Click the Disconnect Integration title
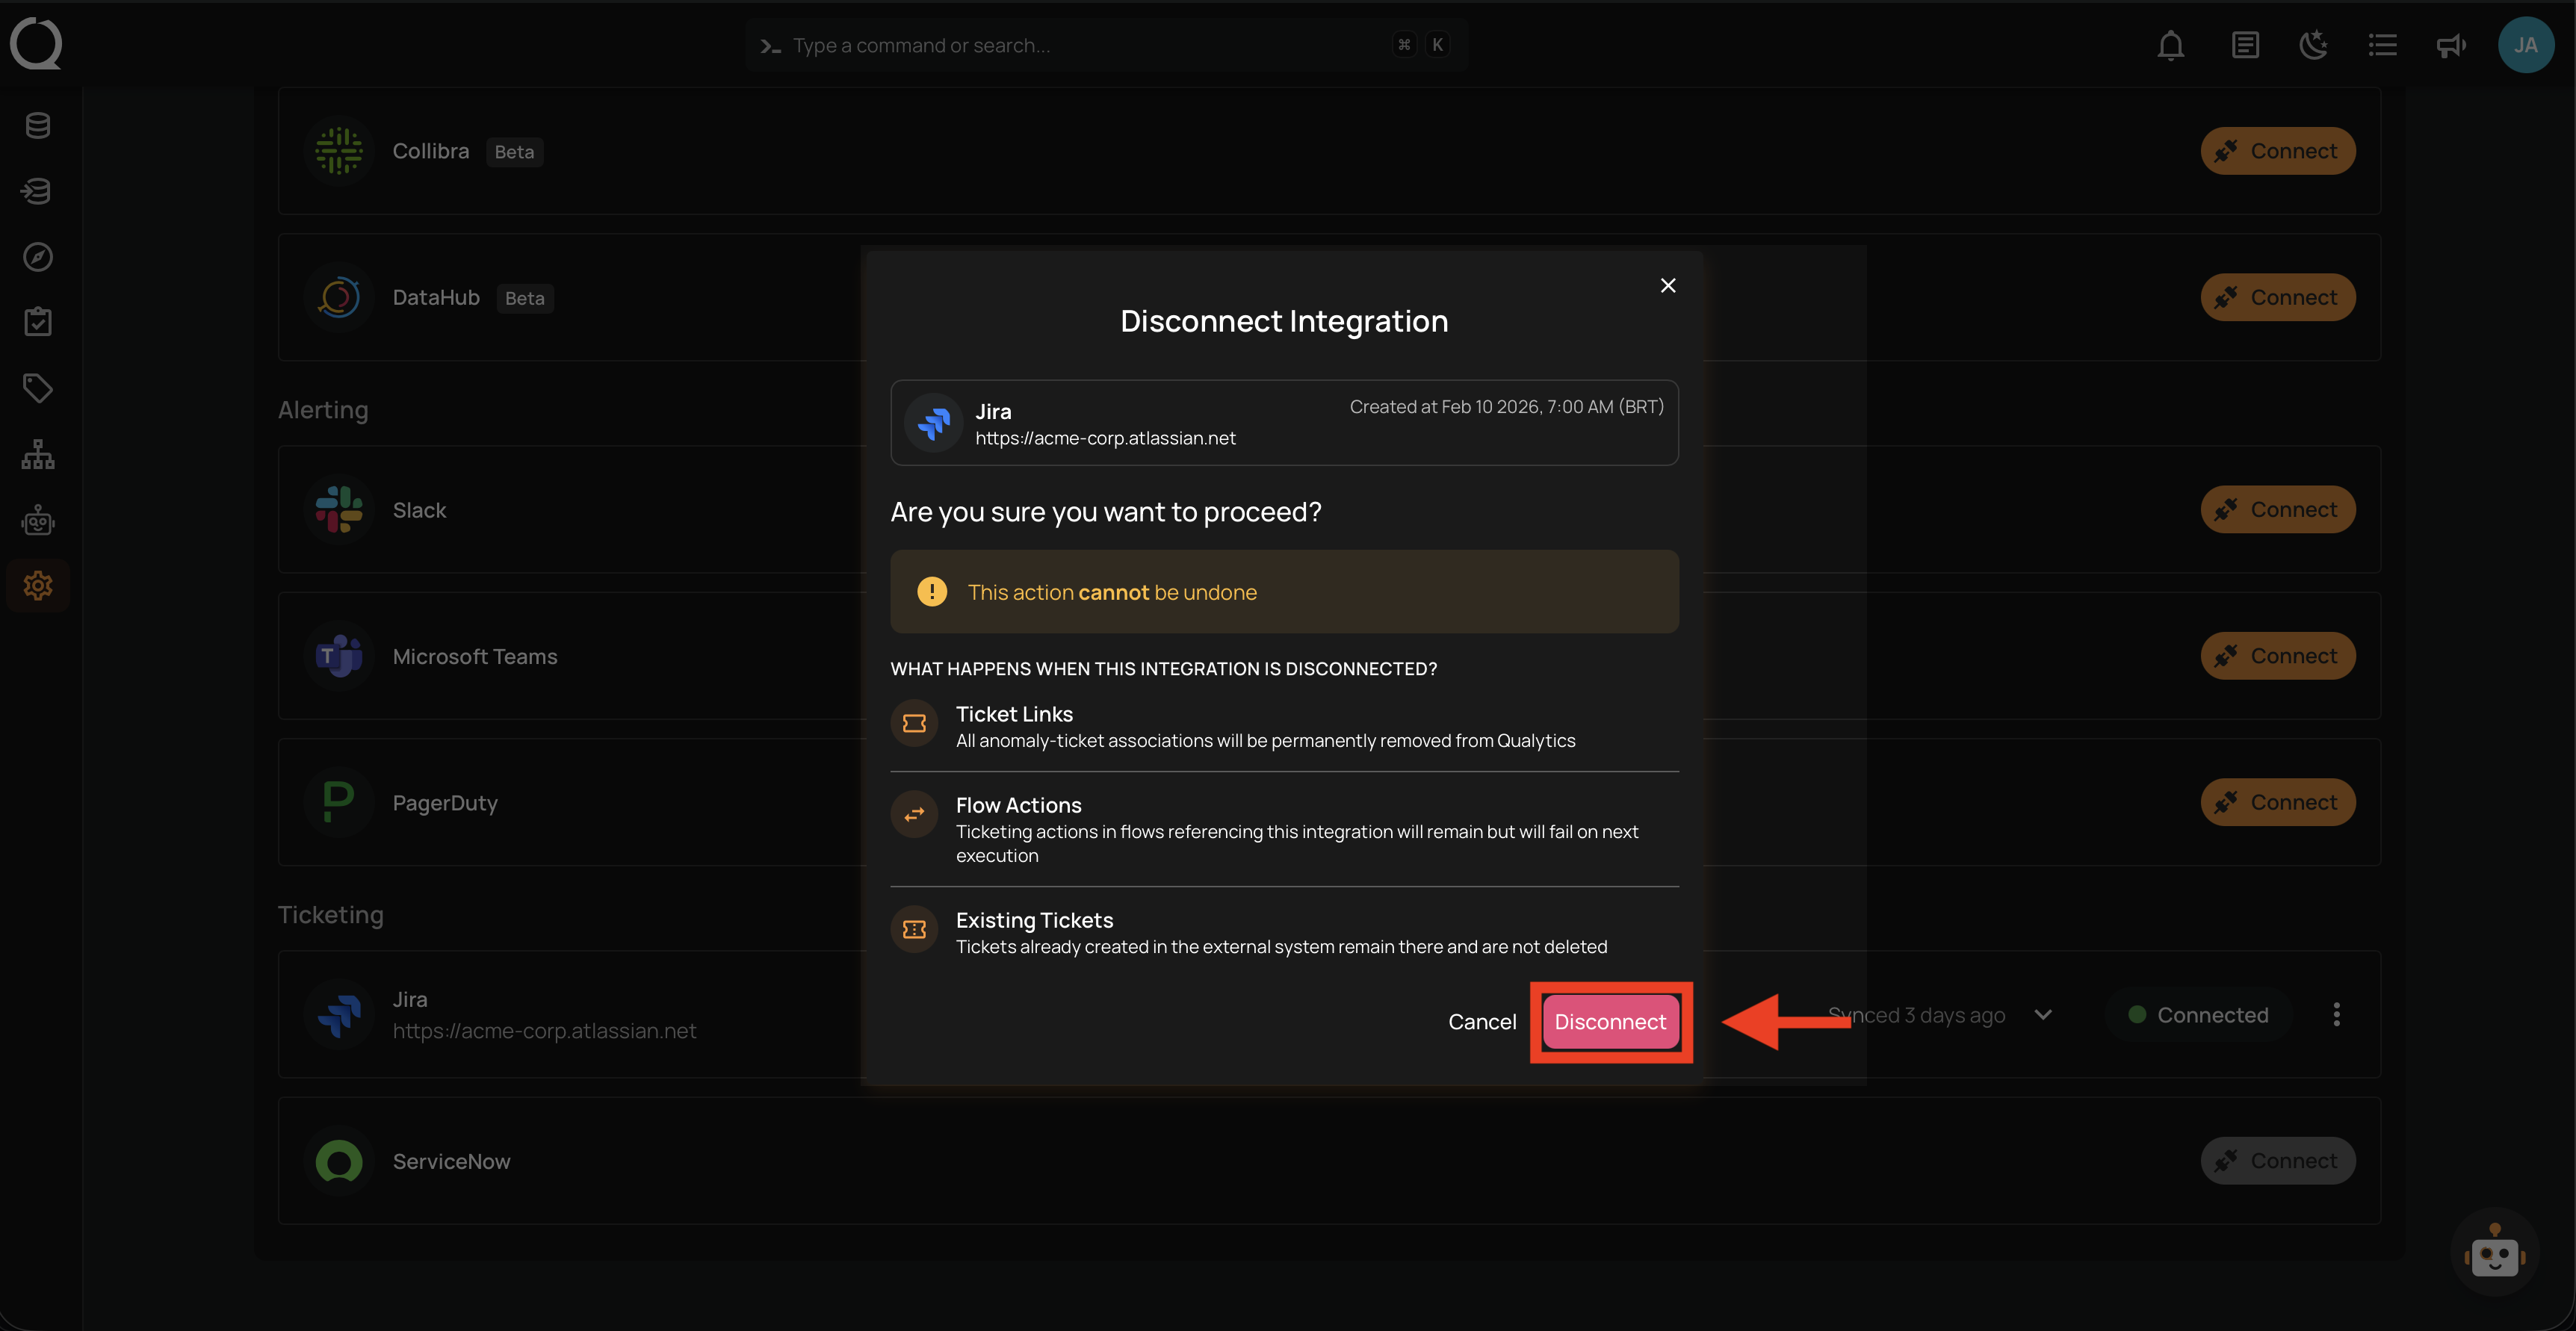 1284,321
